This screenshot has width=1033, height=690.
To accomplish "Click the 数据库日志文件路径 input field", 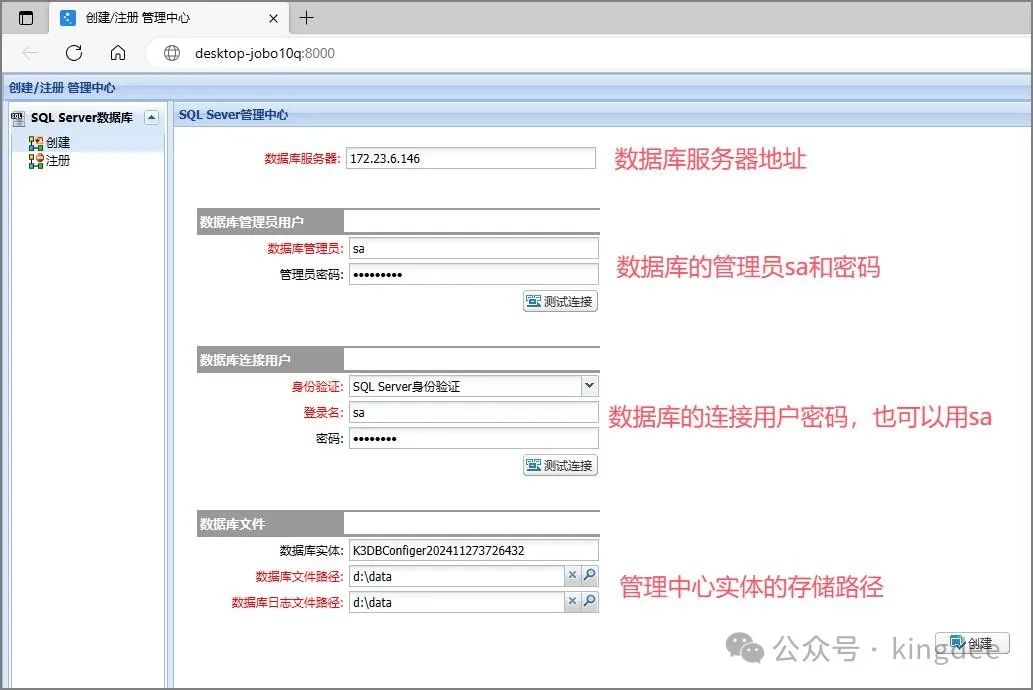I will (457, 602).
